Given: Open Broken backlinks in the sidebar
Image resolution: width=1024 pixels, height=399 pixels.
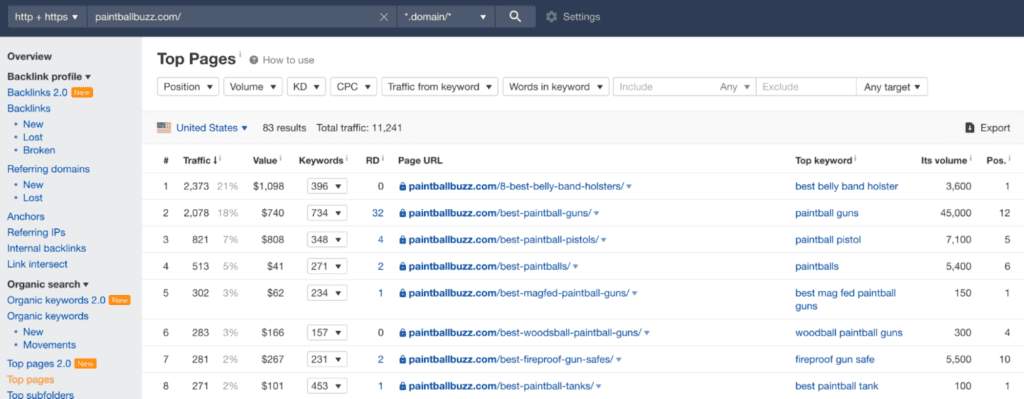Looking at the screenshot, I should (39, 150).
